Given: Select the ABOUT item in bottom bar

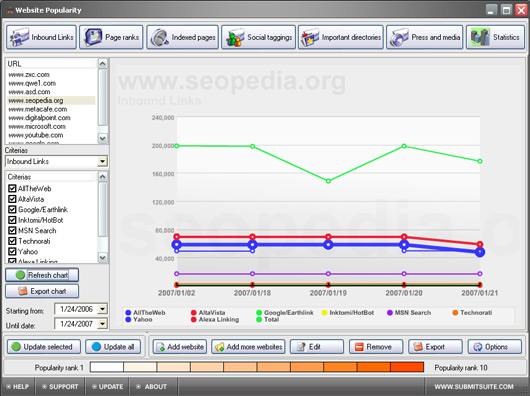Looking at the screenshot, I should (x=152, y=387).
